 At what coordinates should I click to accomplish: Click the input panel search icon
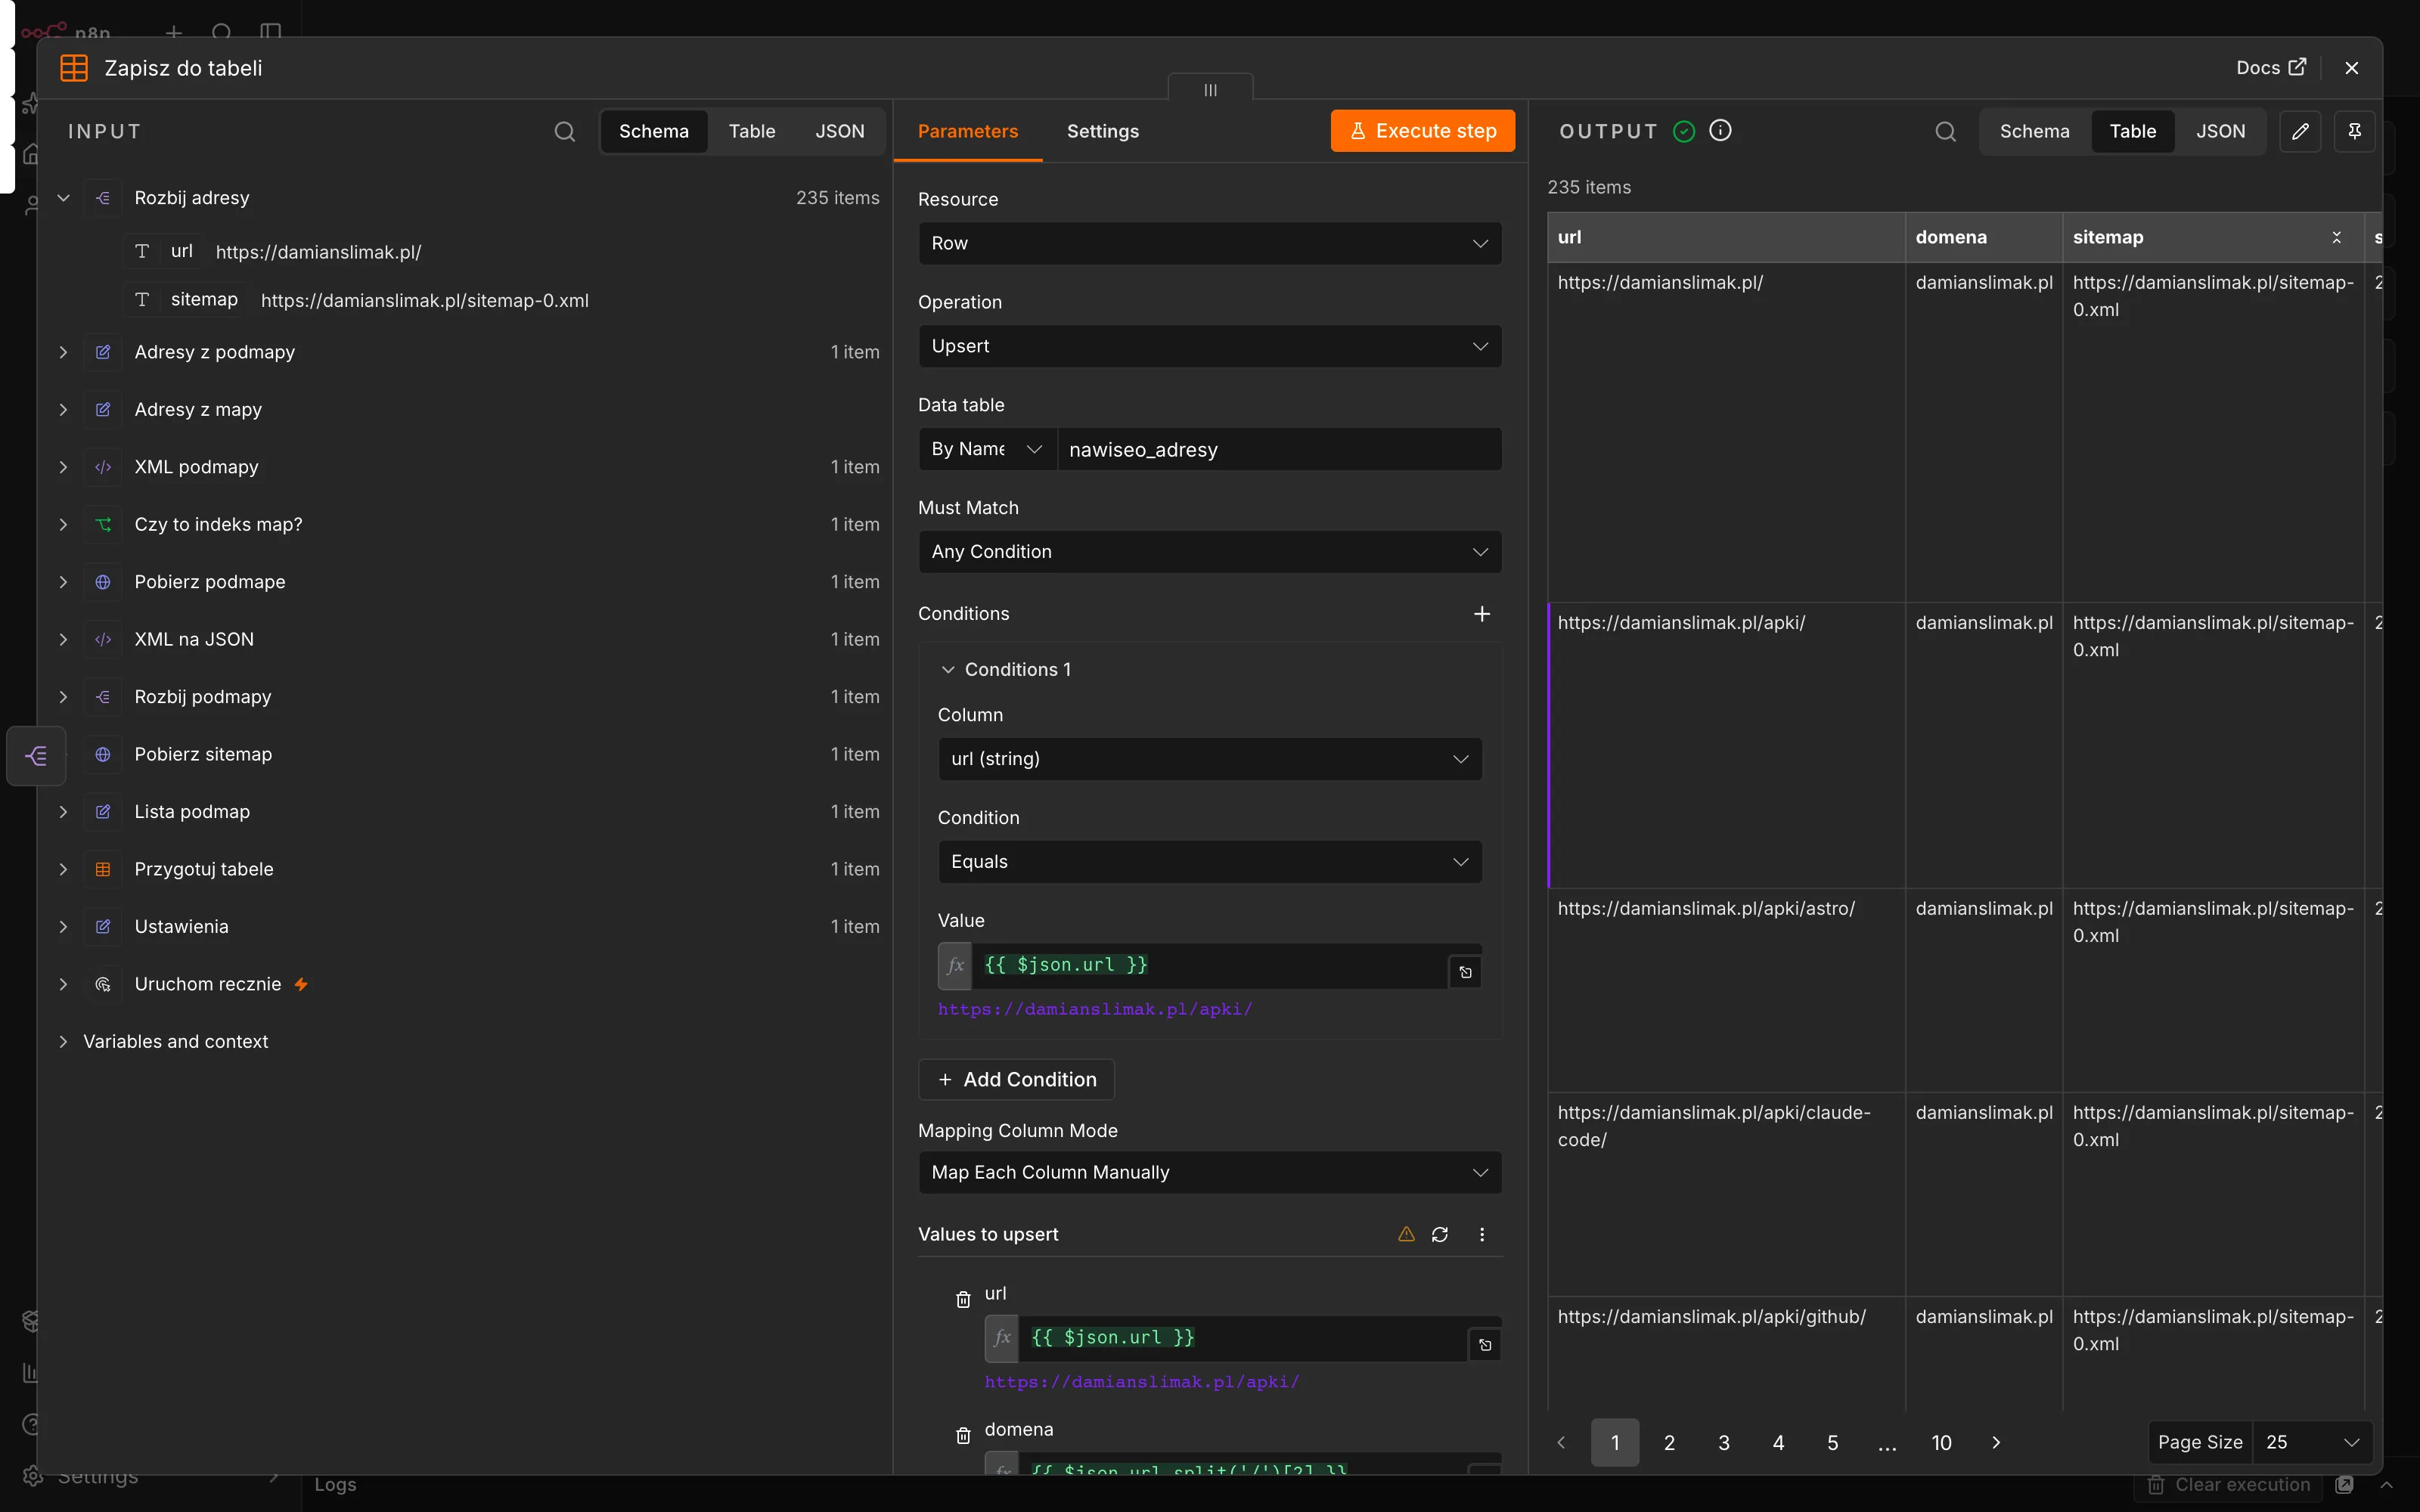click(565, 131)
